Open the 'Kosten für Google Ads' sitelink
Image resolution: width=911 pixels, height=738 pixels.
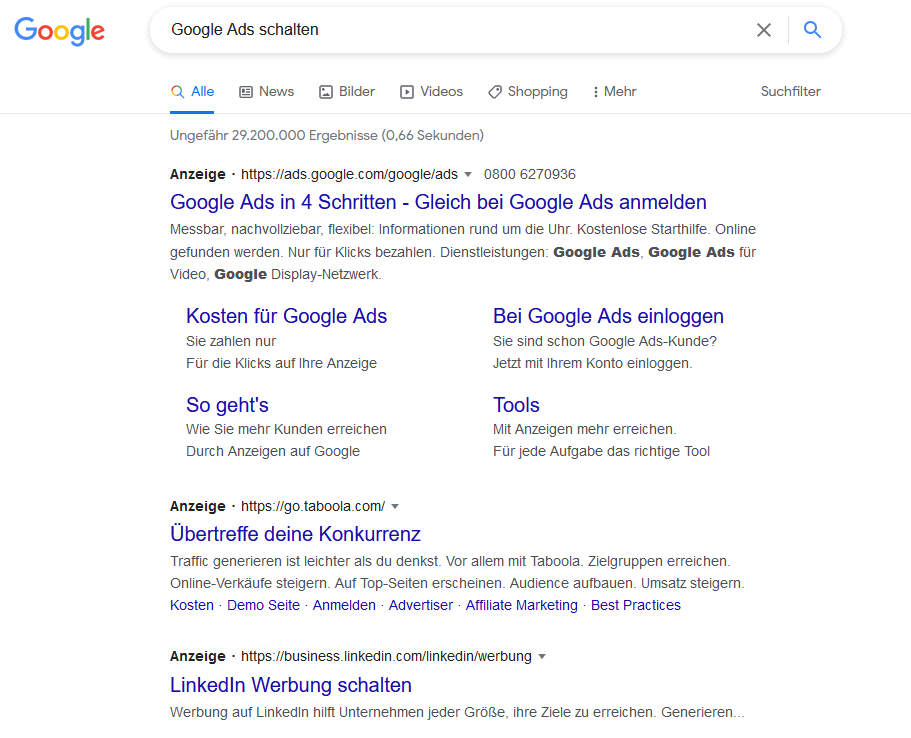click(286, 316)
